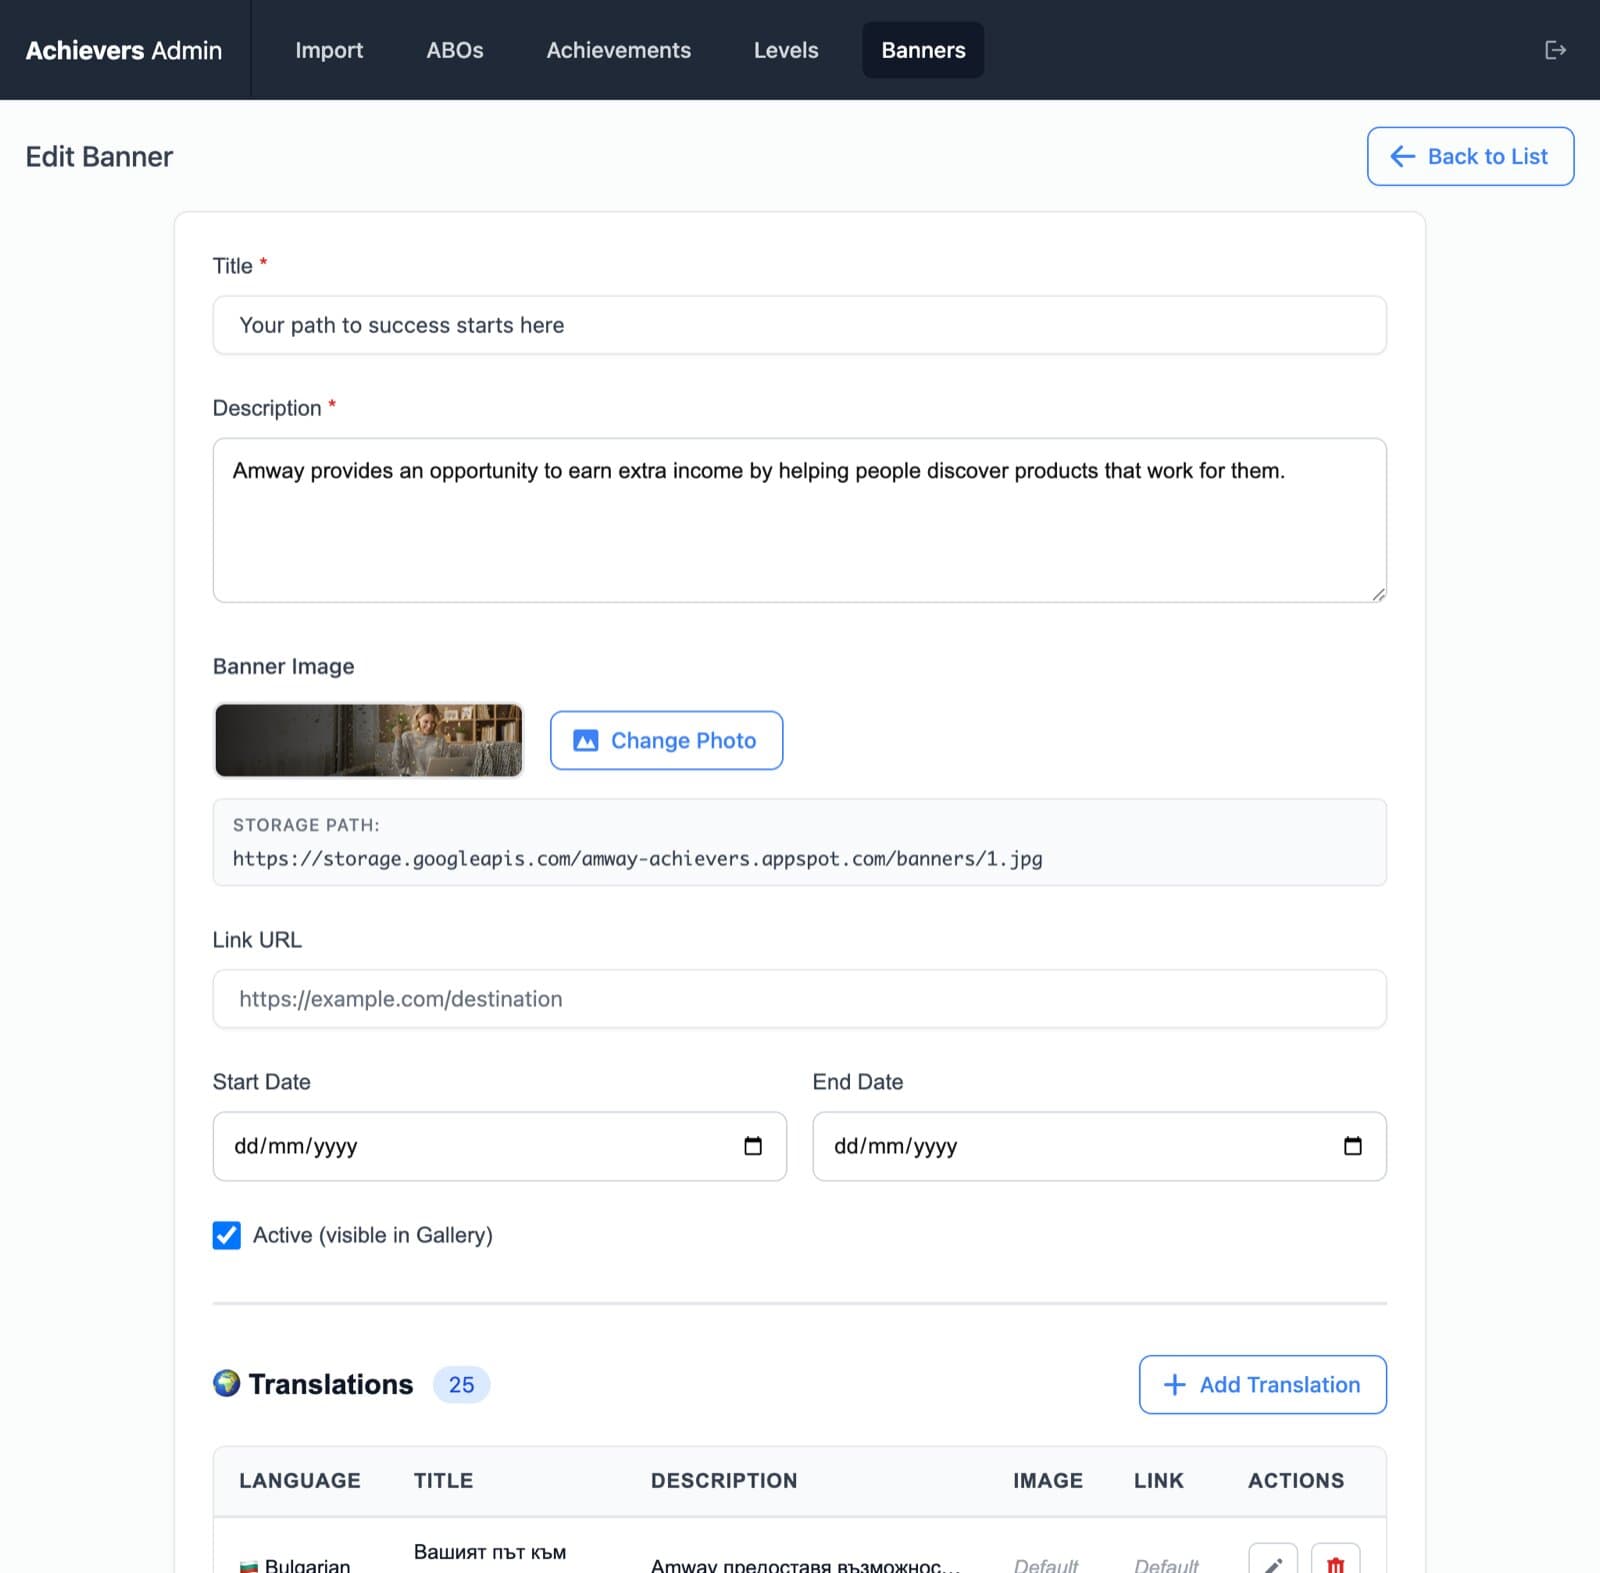Image resolution: width=1600 pixels, height=1573 pixels.
Task: Click the storage path URL text
Action: pos(637,858)
